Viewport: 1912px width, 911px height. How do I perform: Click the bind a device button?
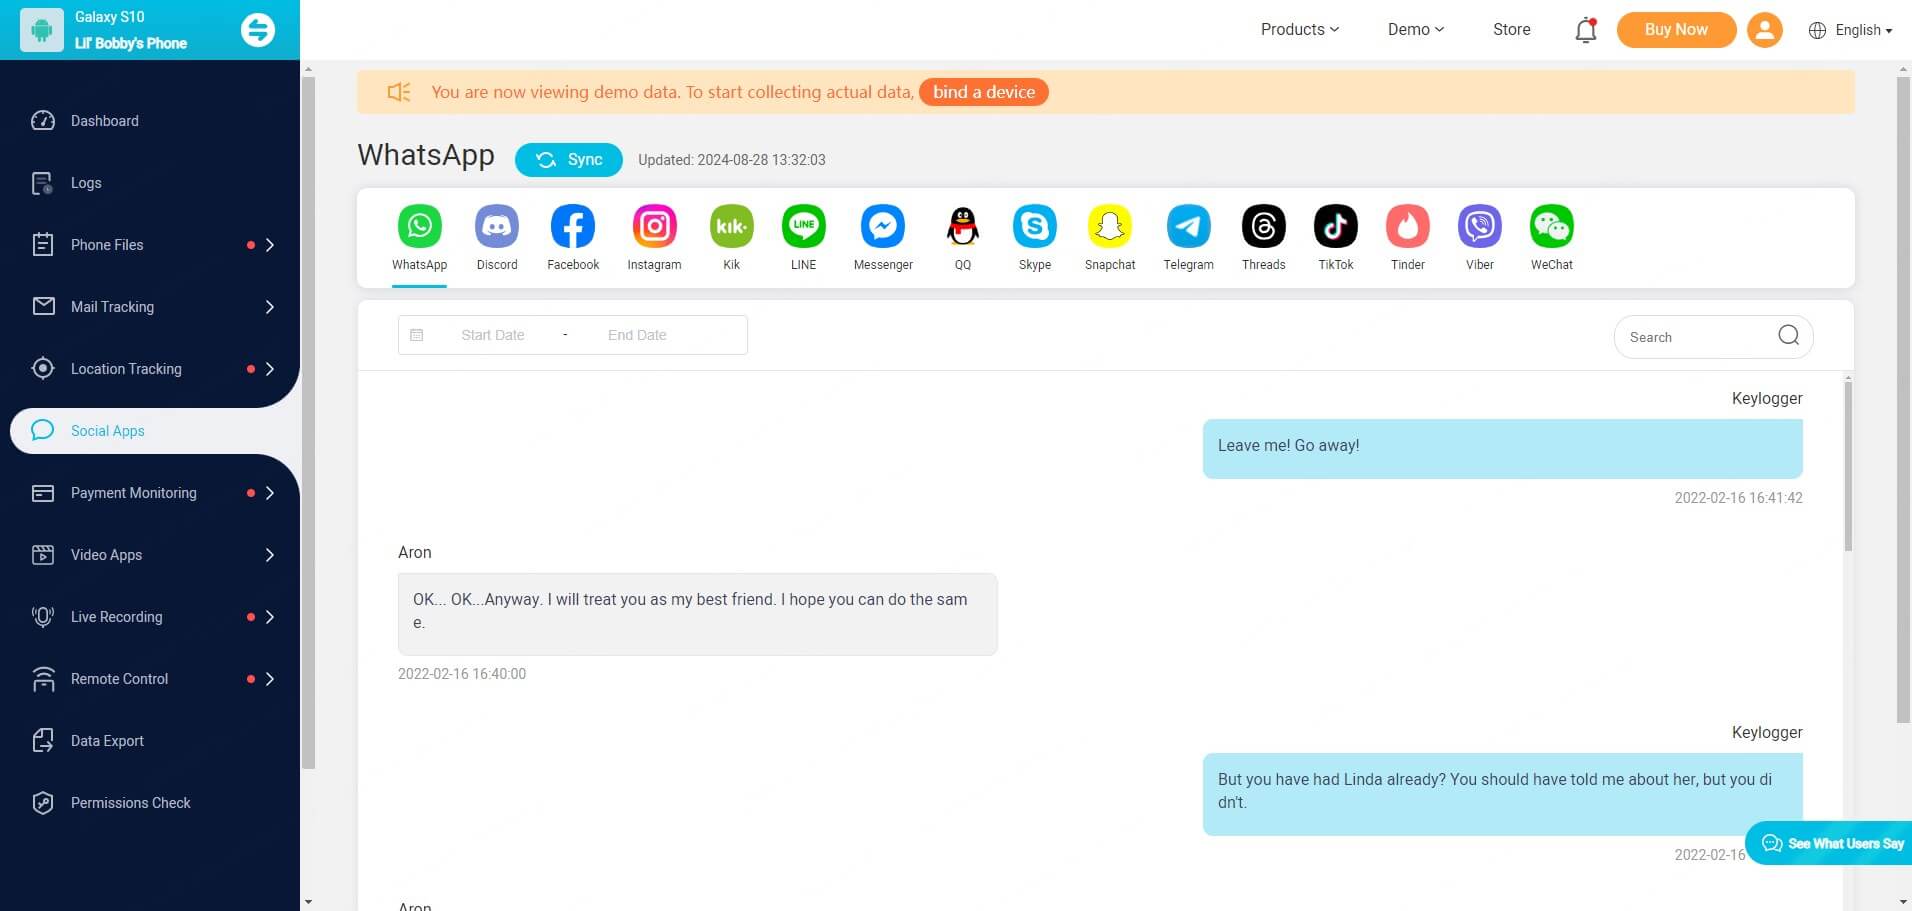[x=984, y=92]
